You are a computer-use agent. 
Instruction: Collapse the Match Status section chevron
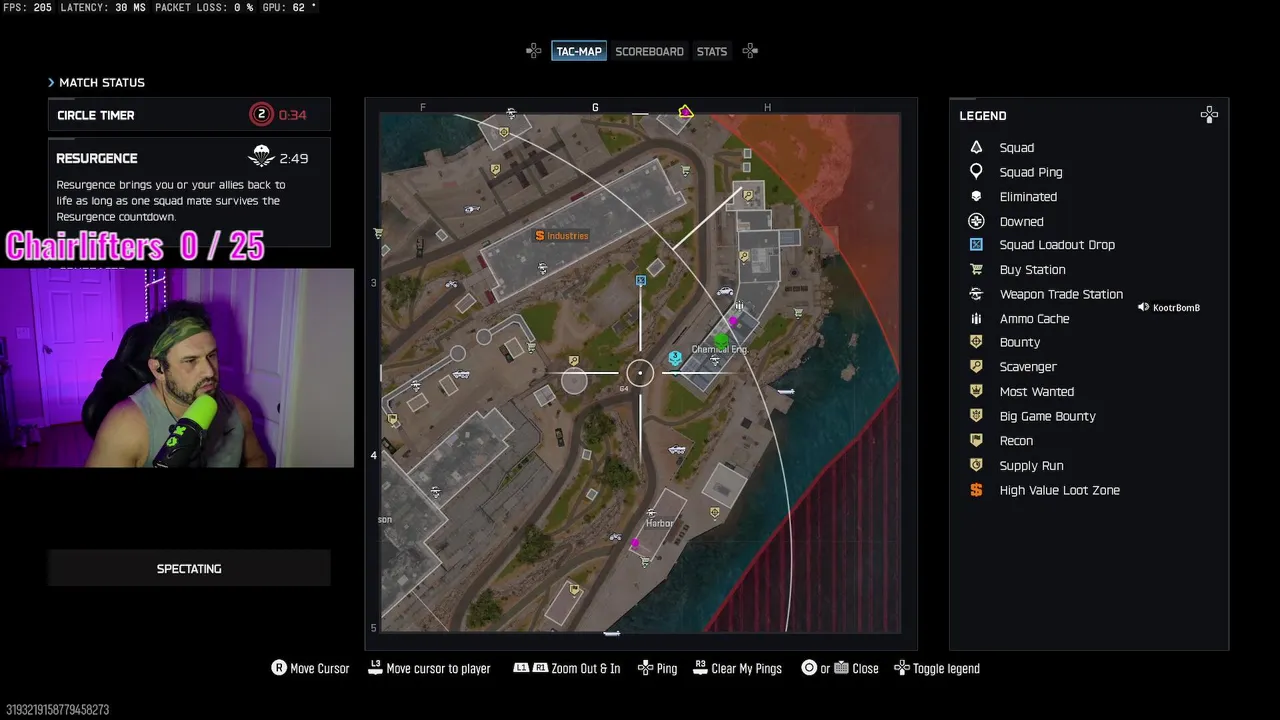pyautogui.click(x=52, y=82)
